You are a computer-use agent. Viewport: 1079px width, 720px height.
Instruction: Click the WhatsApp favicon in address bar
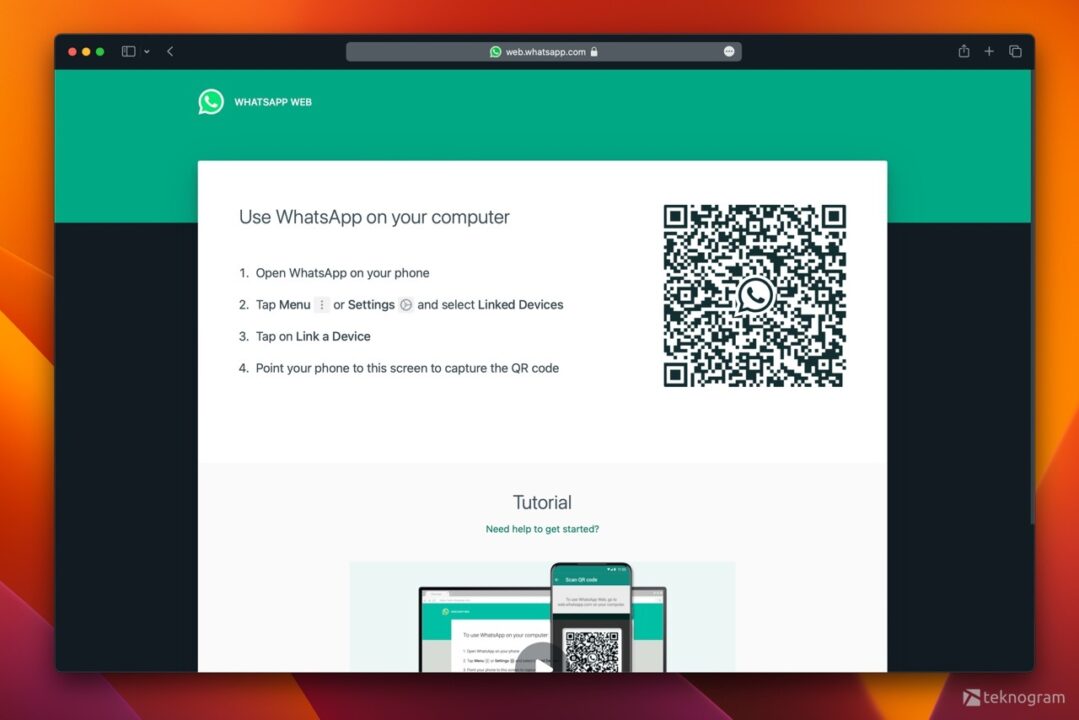[495, 52]
